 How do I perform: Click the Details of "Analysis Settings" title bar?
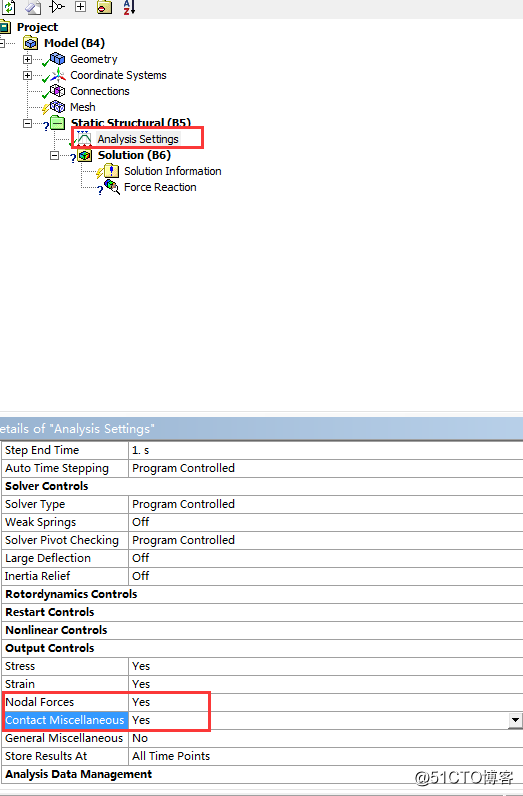[261, 428]
